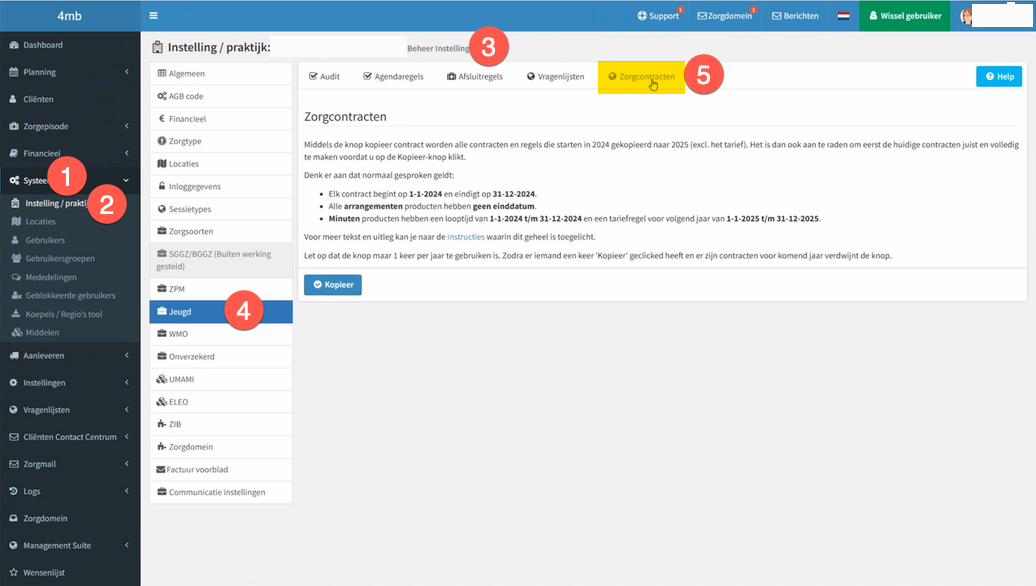This screenshot has height=586, width=1036.
Task: Select the Jeugd settings item
Action: 221,312
